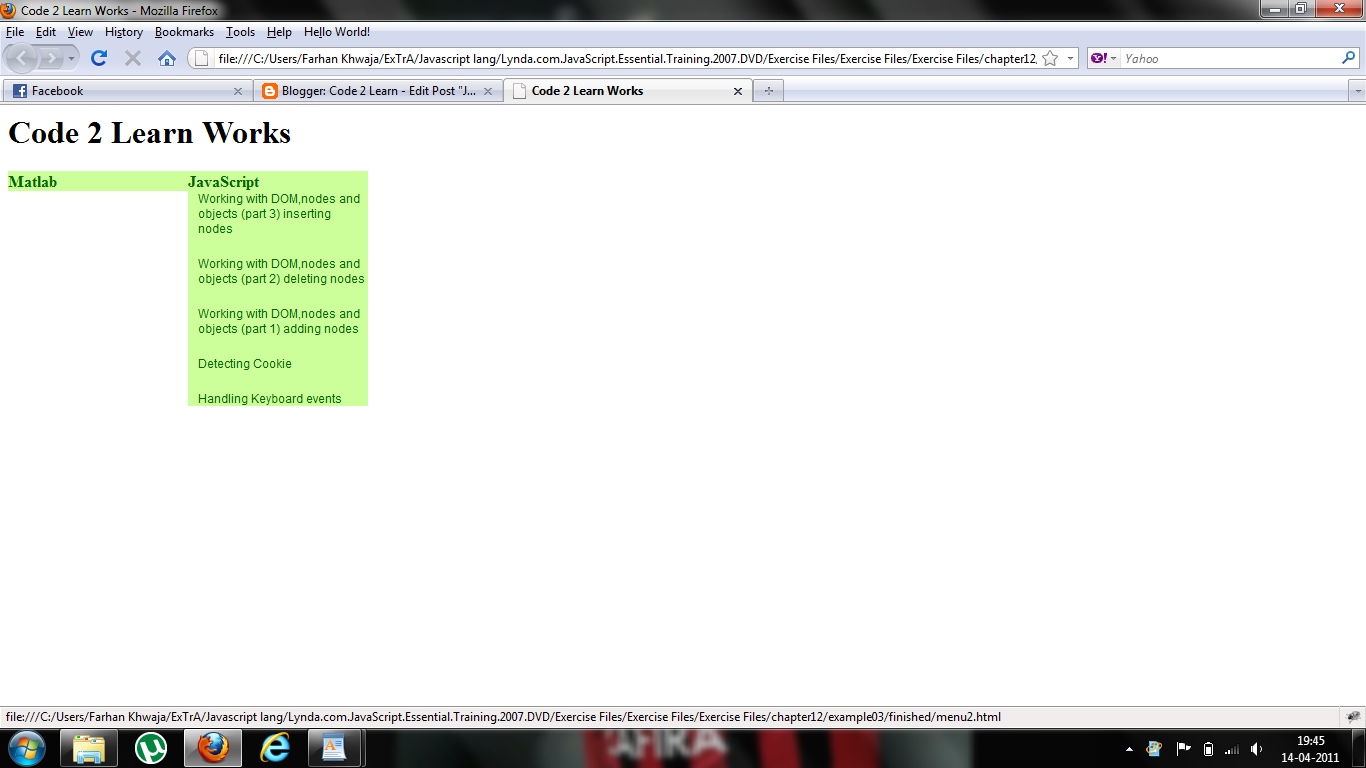Open Internet Explorer from the taskbar

pyautogui.click(x=274, y=748)
